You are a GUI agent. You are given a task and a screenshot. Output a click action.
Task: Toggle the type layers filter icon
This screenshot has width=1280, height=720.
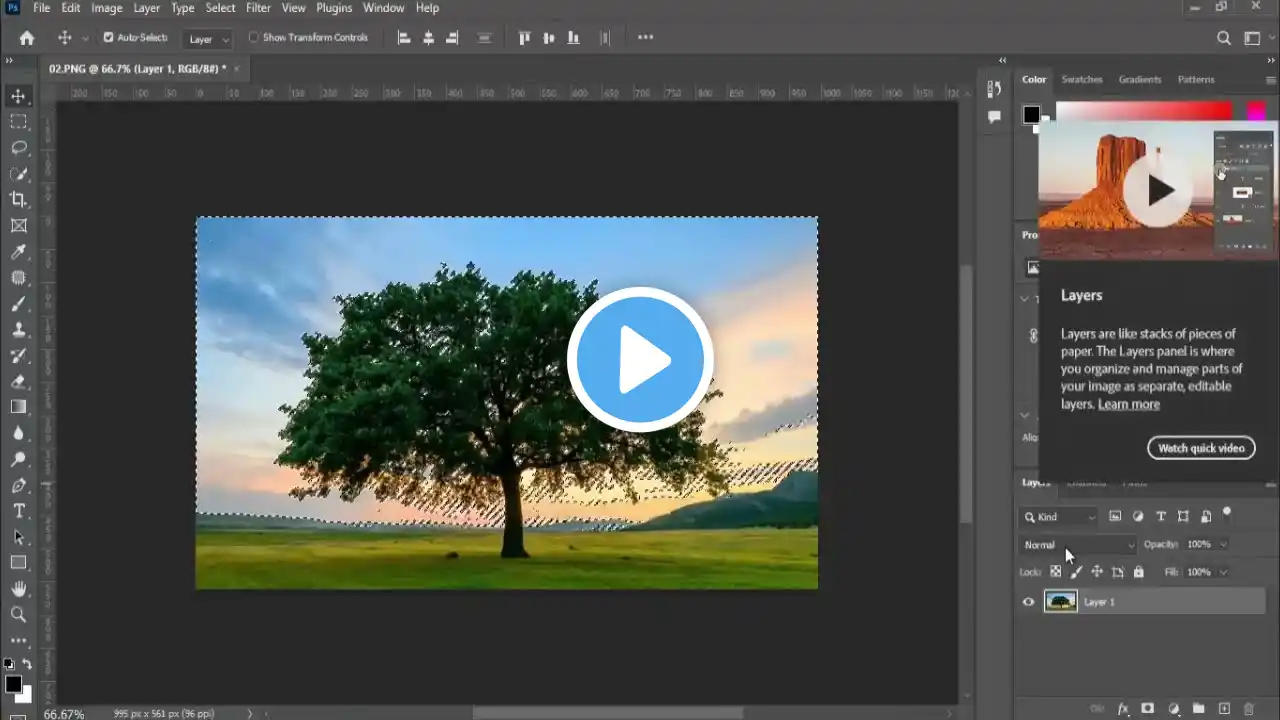1161,517
